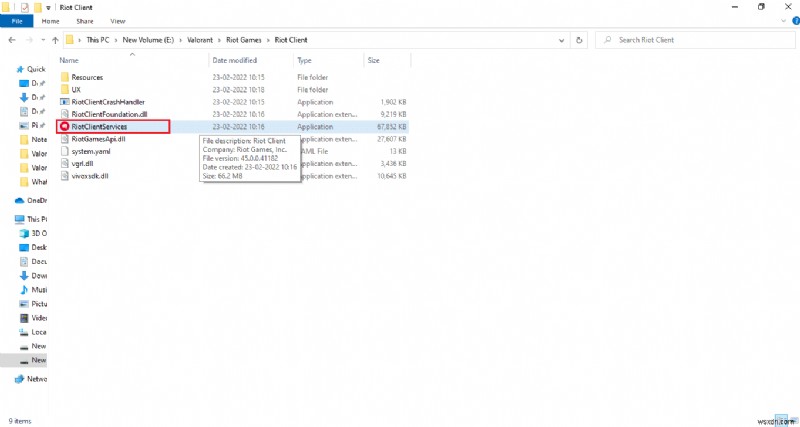Select the RiotClientCrashHandler application icon
The image size is (800, 427).
(x=64, y=102)
